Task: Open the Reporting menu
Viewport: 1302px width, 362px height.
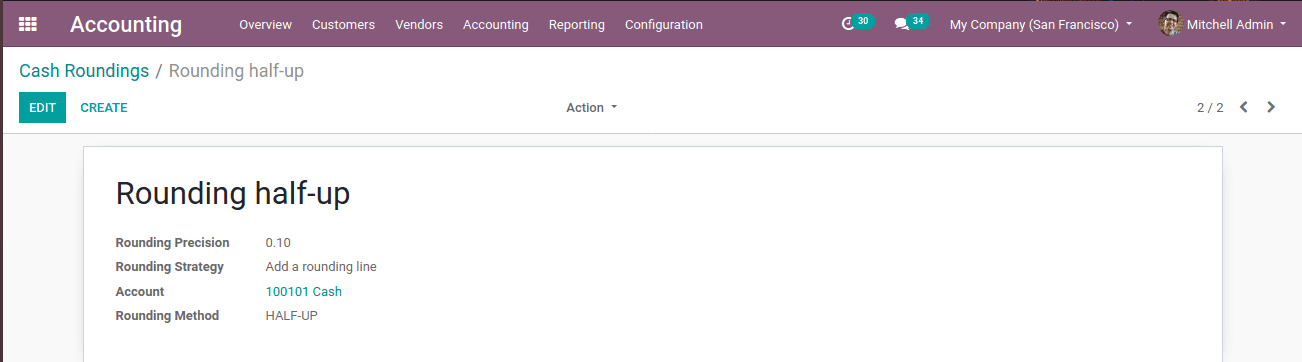Action: pyautogui.click(x=576, y=24)
